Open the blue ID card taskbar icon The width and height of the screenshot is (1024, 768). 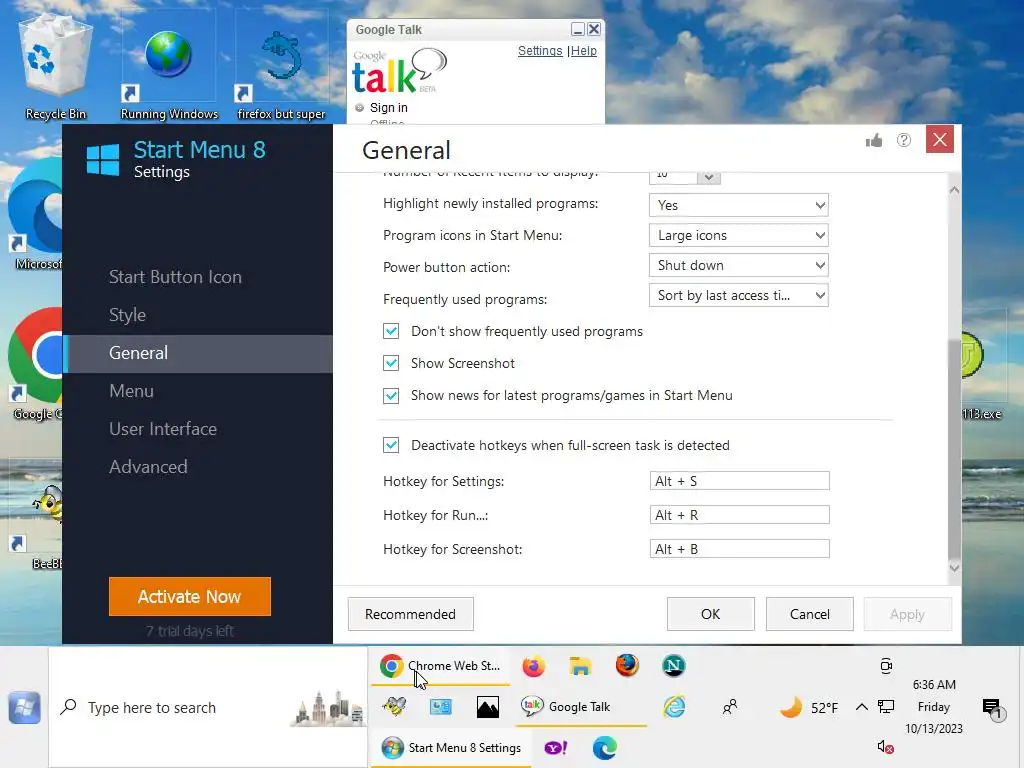[441, 707]
